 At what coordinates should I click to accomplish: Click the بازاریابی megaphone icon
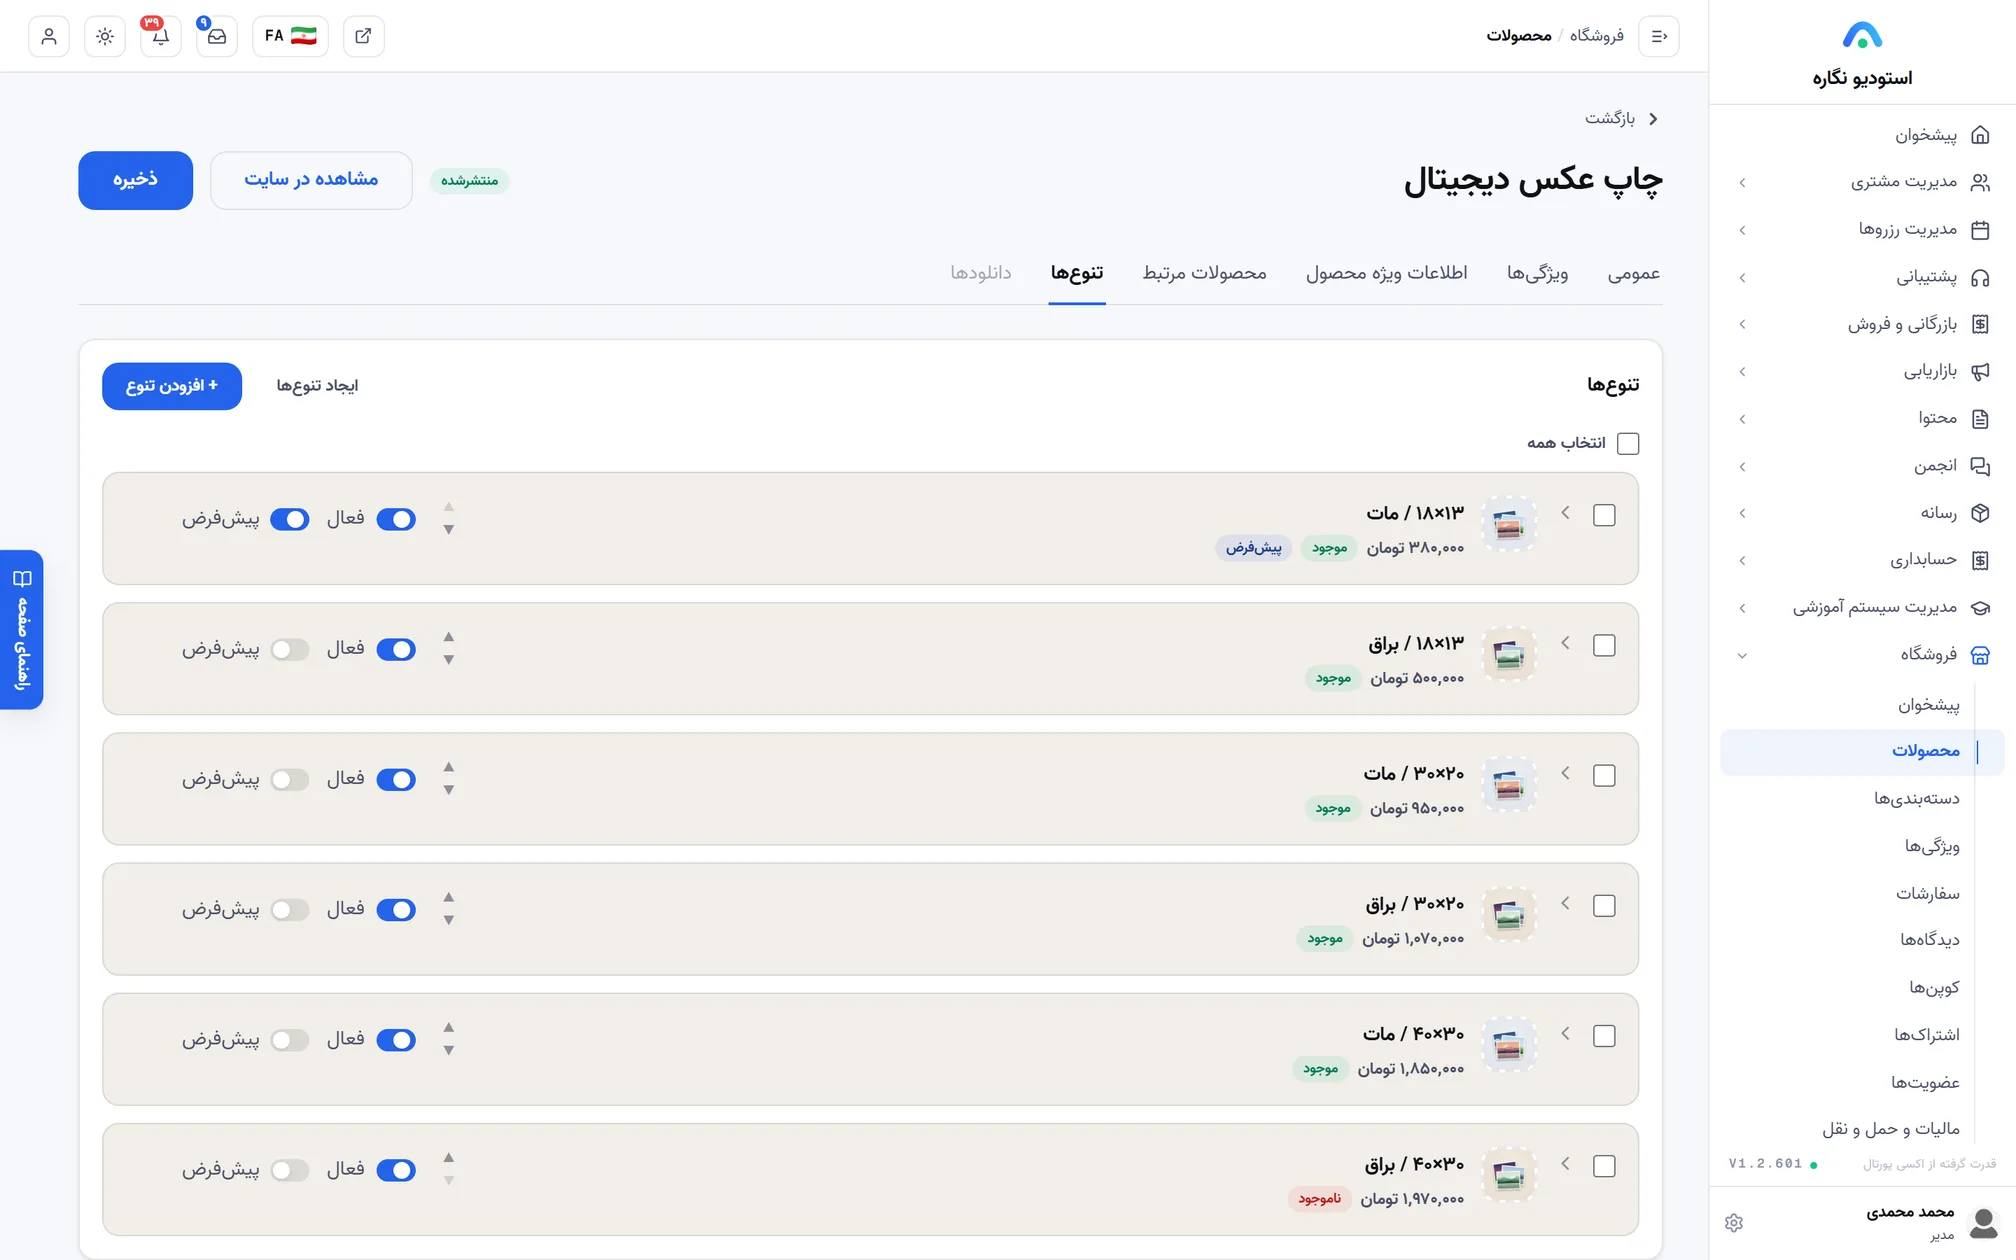point(1980,371)
